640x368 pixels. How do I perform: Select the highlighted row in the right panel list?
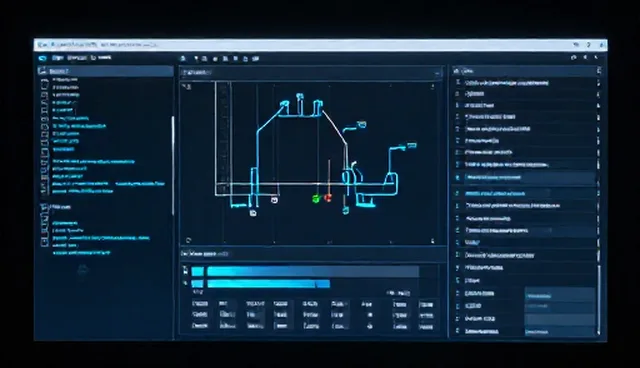tap(524, 177)
